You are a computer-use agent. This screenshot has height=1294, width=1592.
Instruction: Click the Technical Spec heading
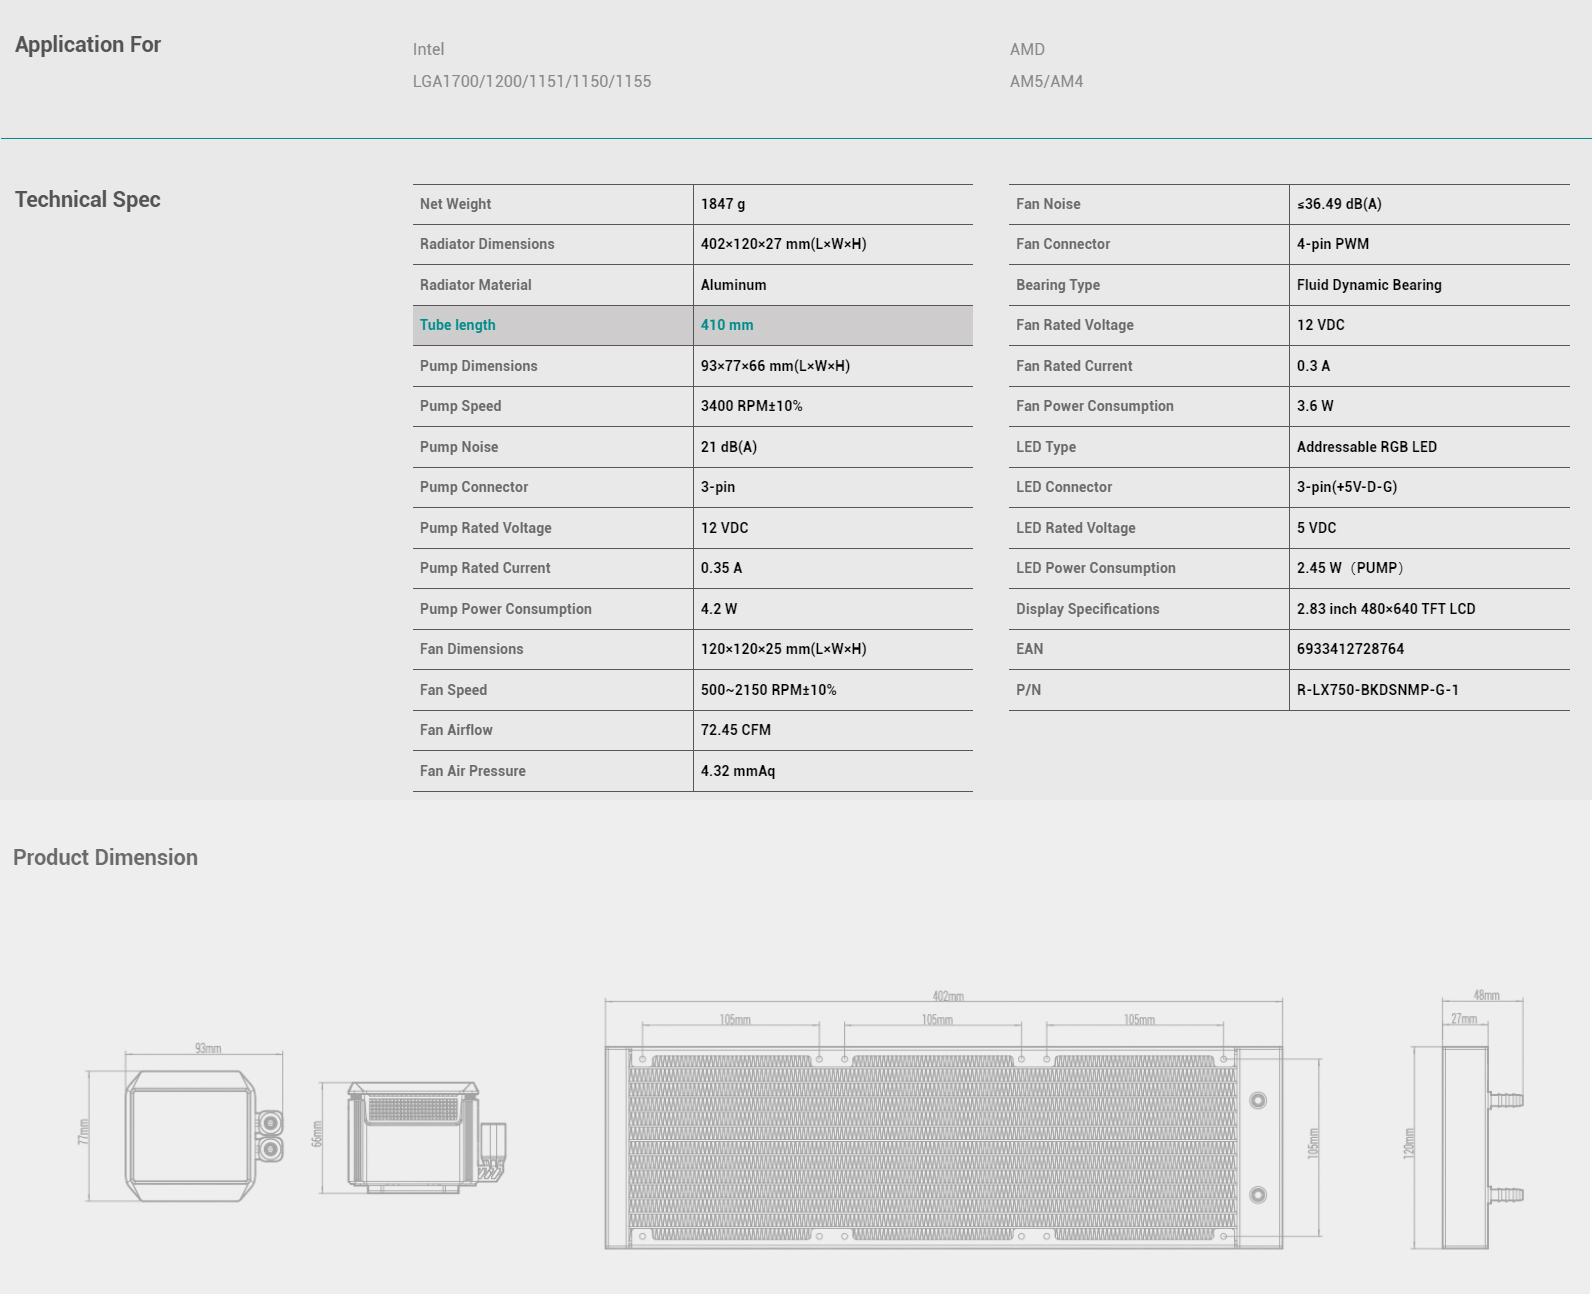88,199
